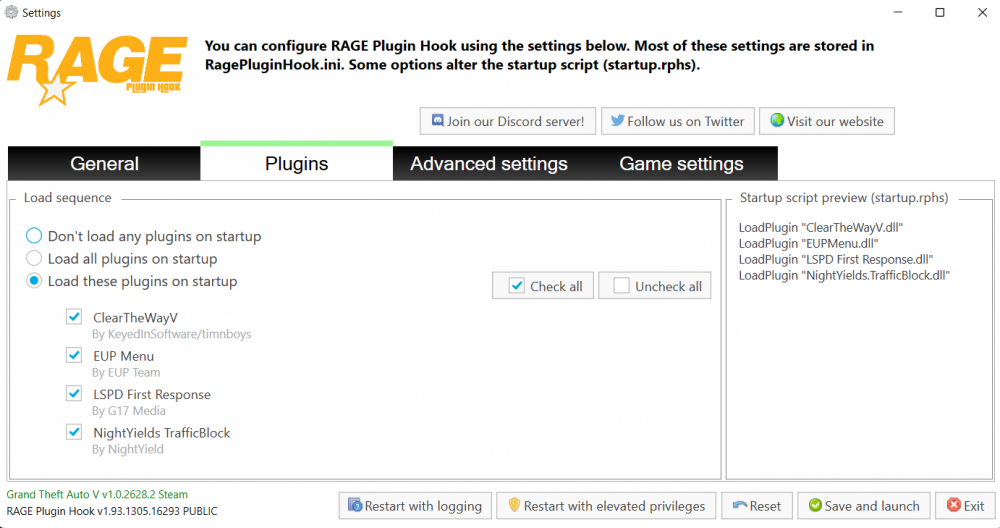
Task: Click LoadPlugin "LSPD First Response.dll" line
Action: pyautogui.click(x=836, y=260)
